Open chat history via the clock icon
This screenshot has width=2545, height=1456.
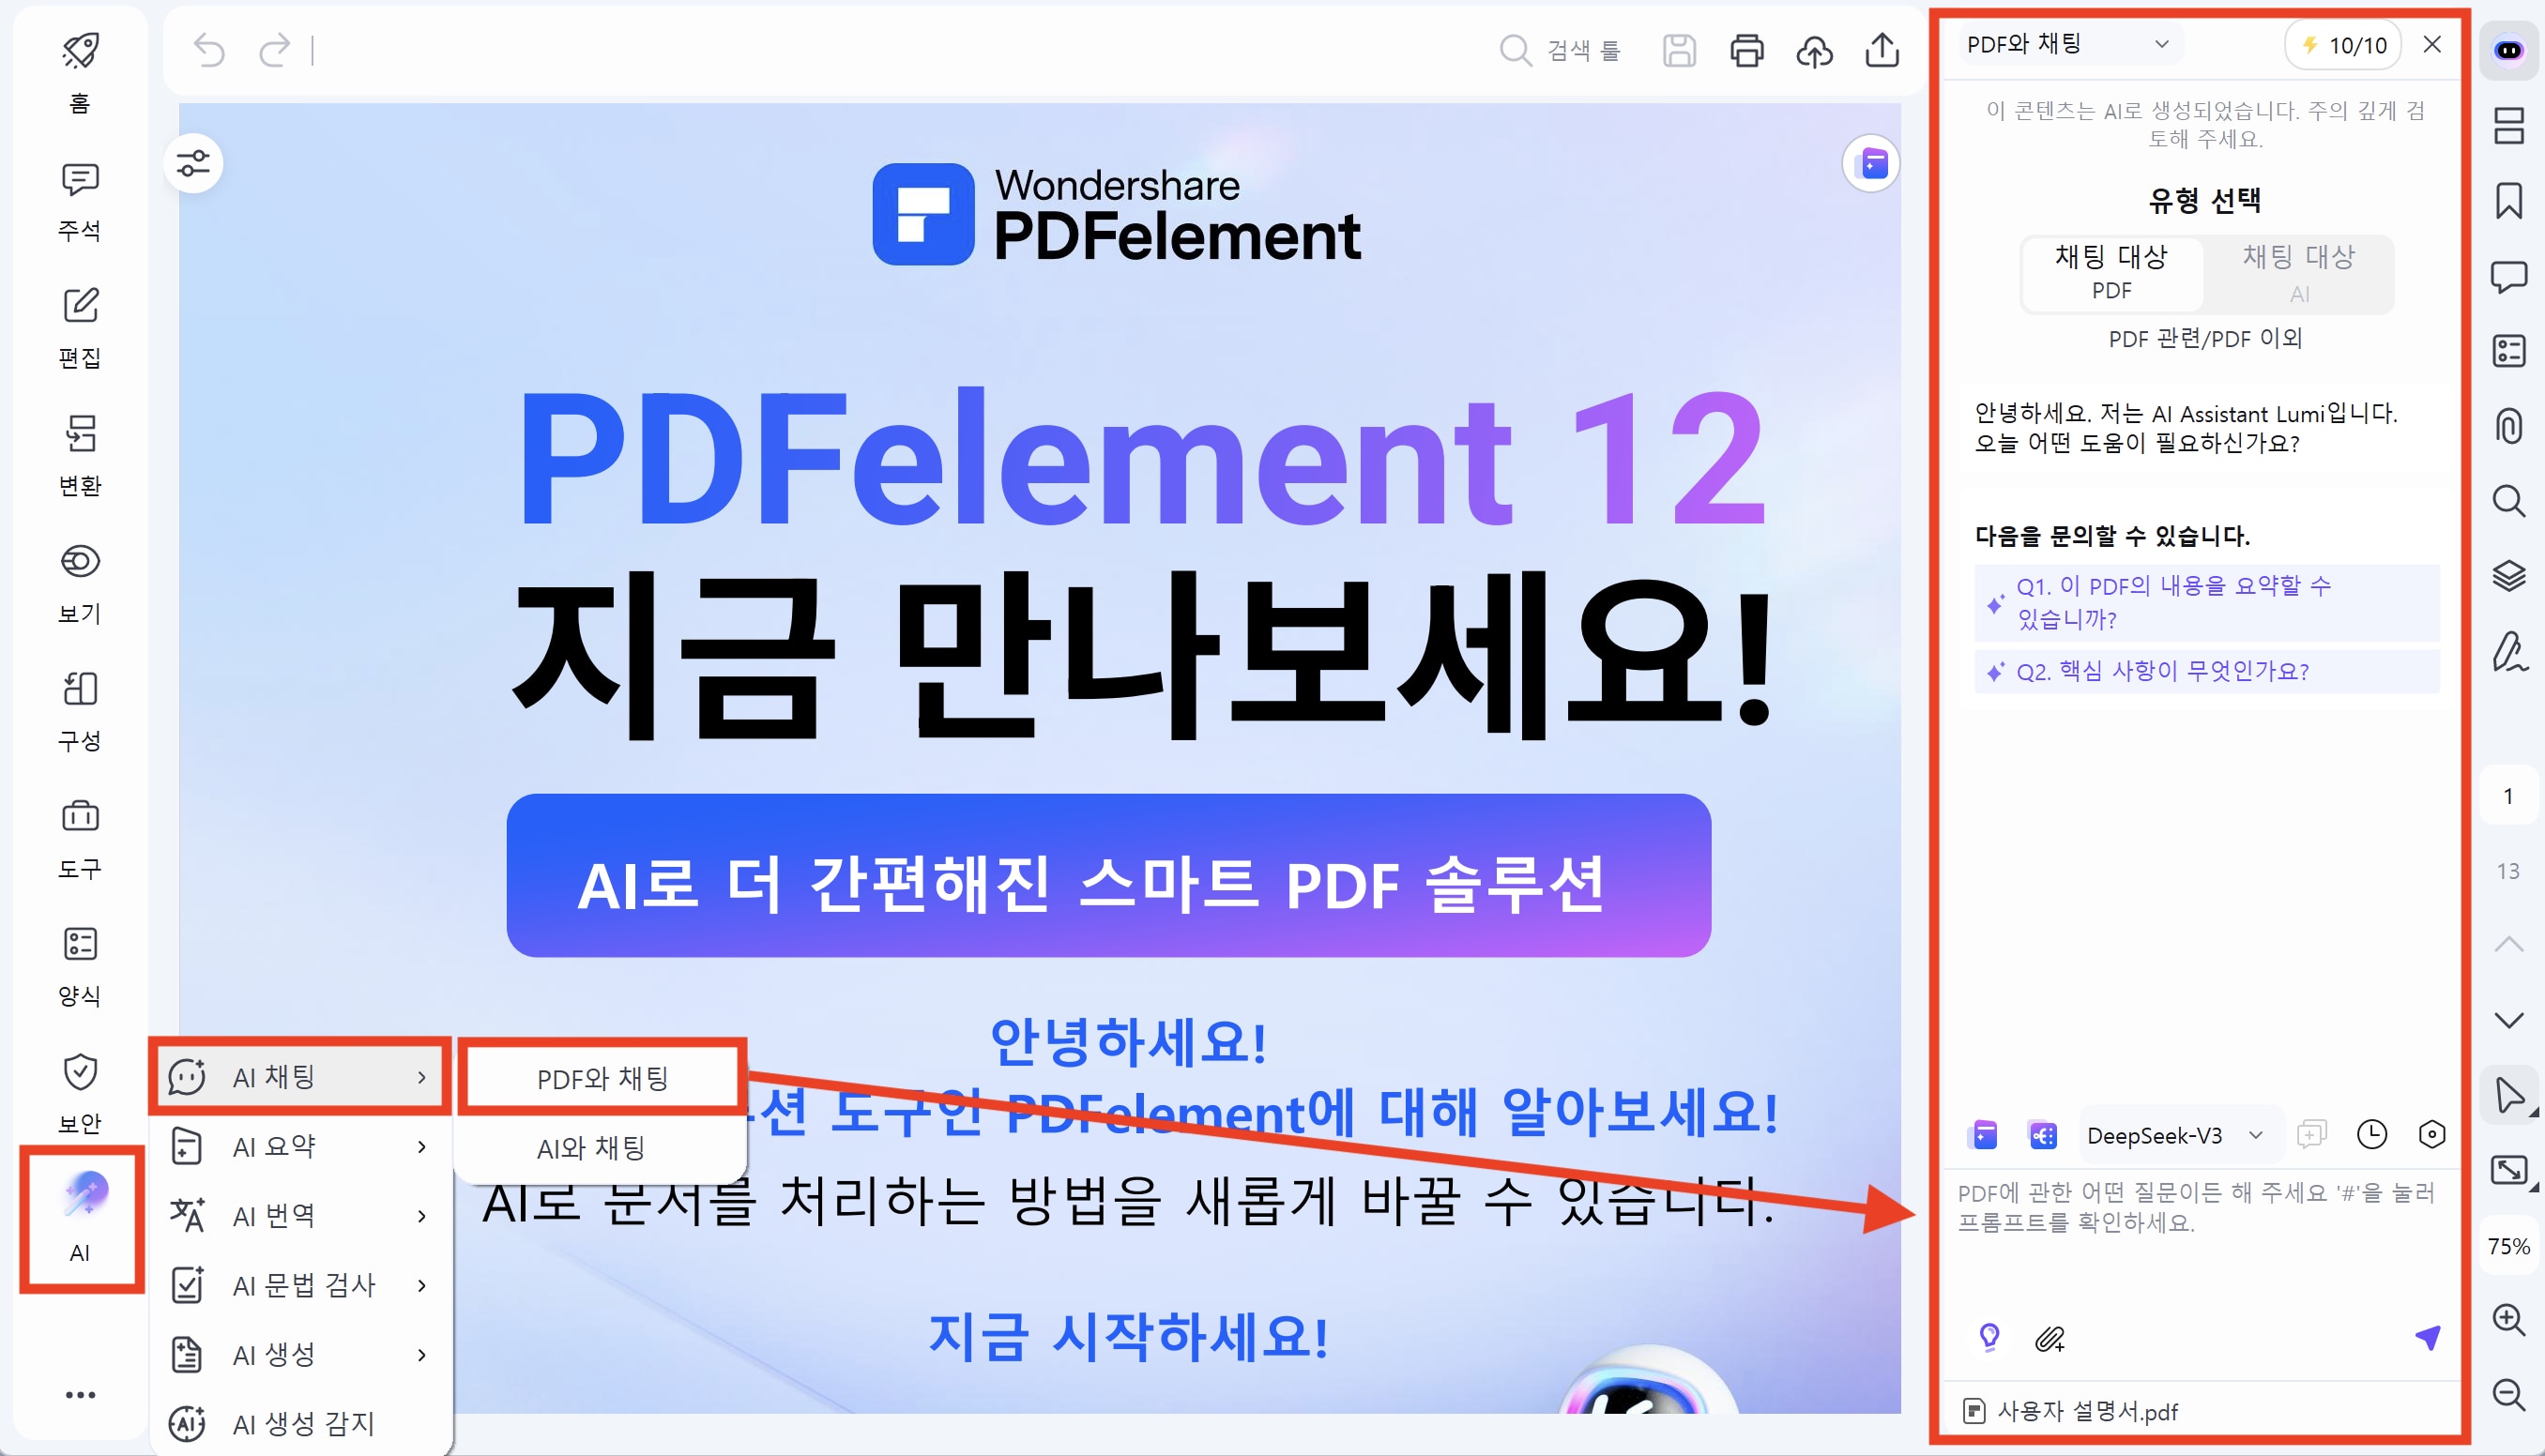[2372, 1134]
